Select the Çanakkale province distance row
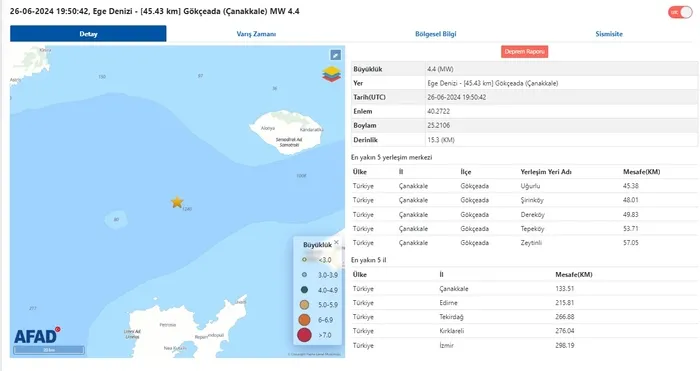 (x=525, y=289)
